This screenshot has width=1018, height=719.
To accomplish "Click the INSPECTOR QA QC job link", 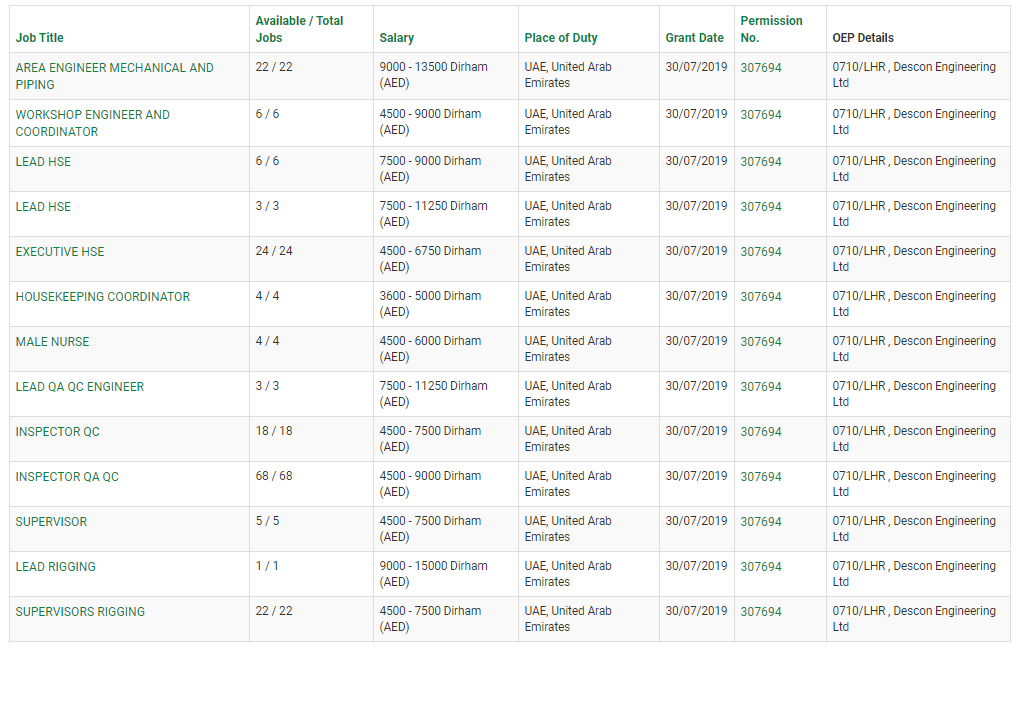I will [67, 477].
